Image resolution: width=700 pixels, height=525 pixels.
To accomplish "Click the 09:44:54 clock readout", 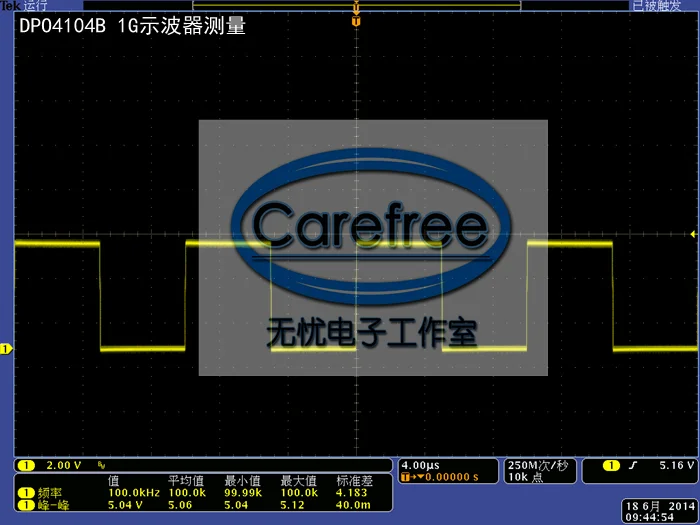I will tap(650, 517).
